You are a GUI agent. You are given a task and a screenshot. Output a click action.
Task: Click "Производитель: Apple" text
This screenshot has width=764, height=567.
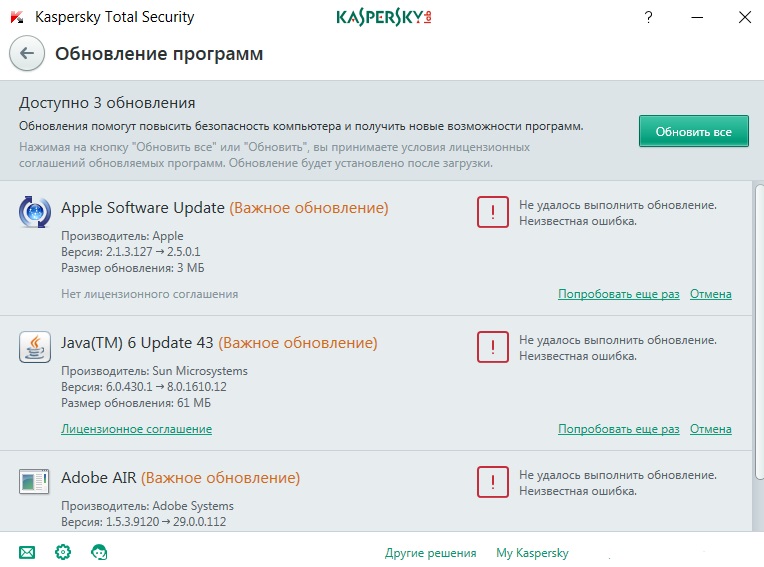(x=122, y=236)
